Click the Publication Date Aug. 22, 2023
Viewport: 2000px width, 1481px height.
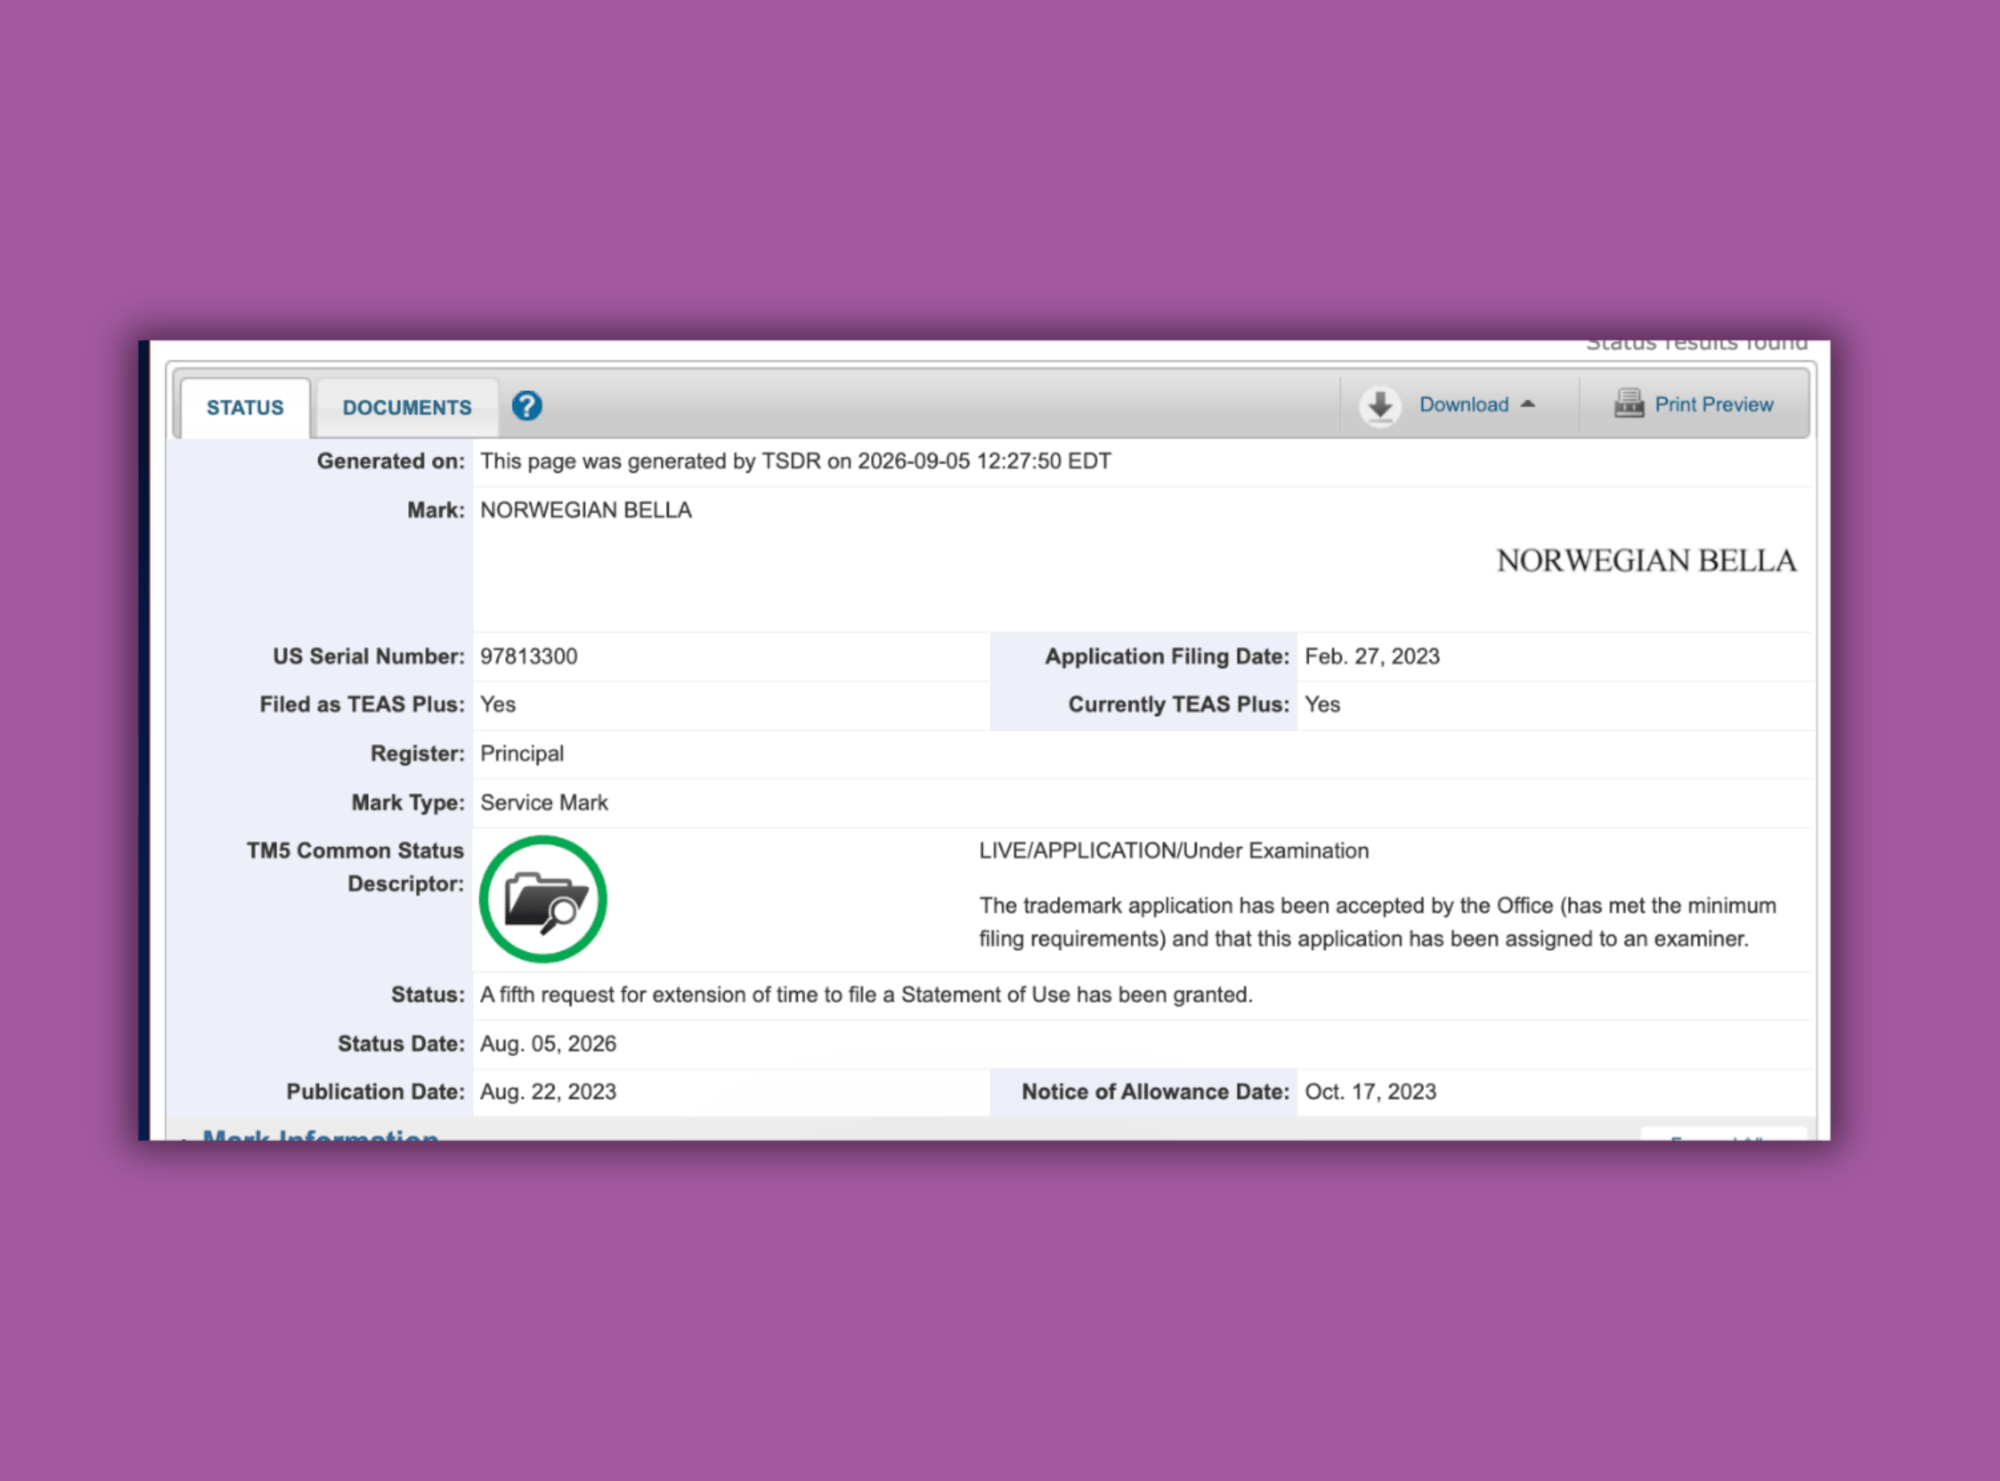pyautogui.click(x=548, y=1092)
